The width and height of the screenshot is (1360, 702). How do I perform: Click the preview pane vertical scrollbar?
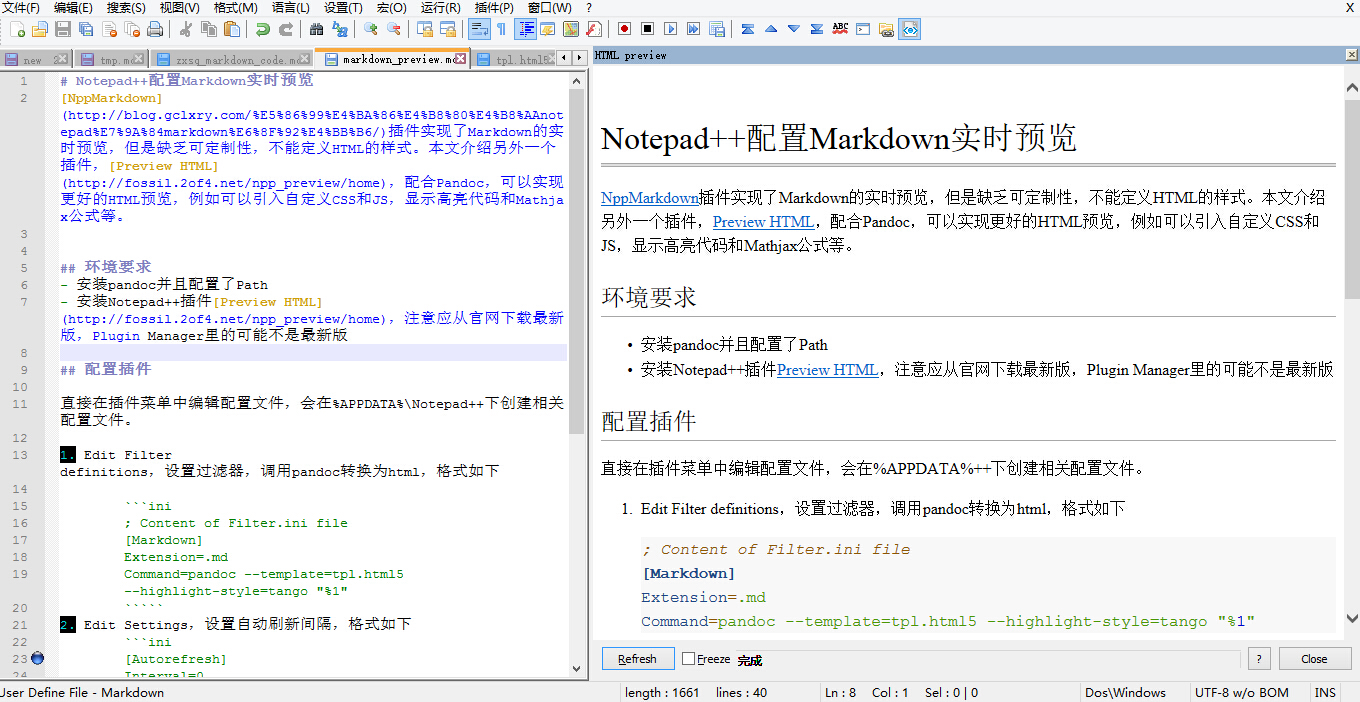coord(1351,300)
